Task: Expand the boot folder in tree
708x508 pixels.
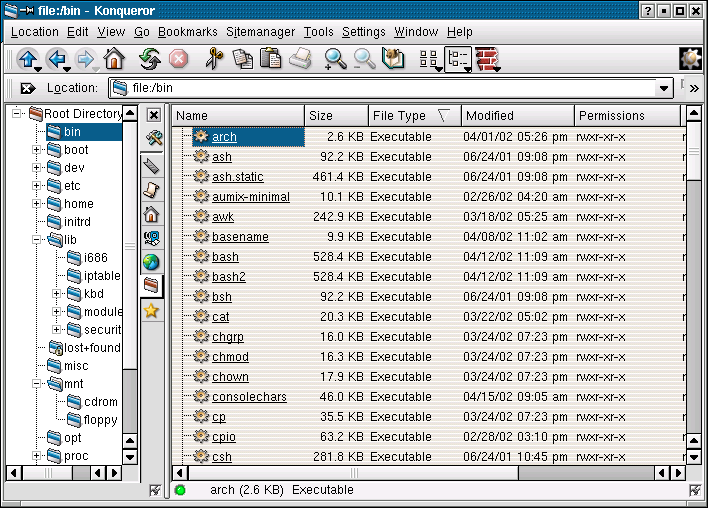Action: tap(37, 150)
